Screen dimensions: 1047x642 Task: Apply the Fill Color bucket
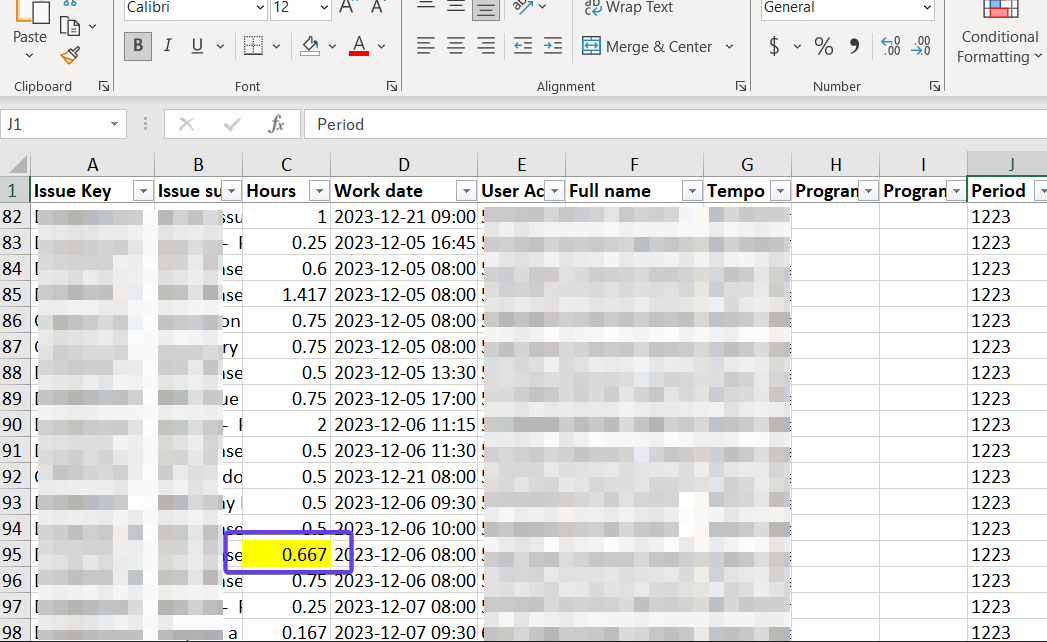click(x=310, y=46)
